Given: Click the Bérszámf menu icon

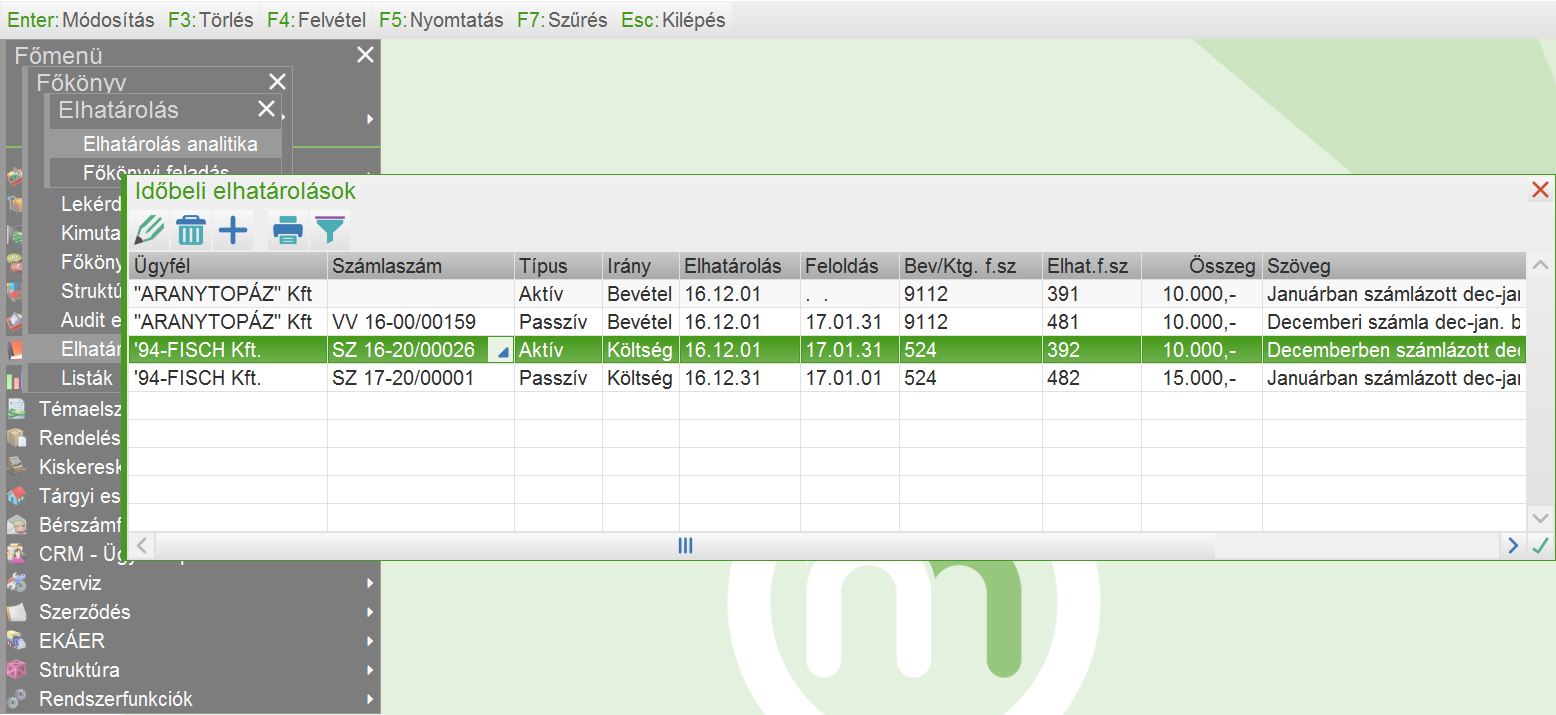Looking at the screenshot, I should tap(16, 525).
